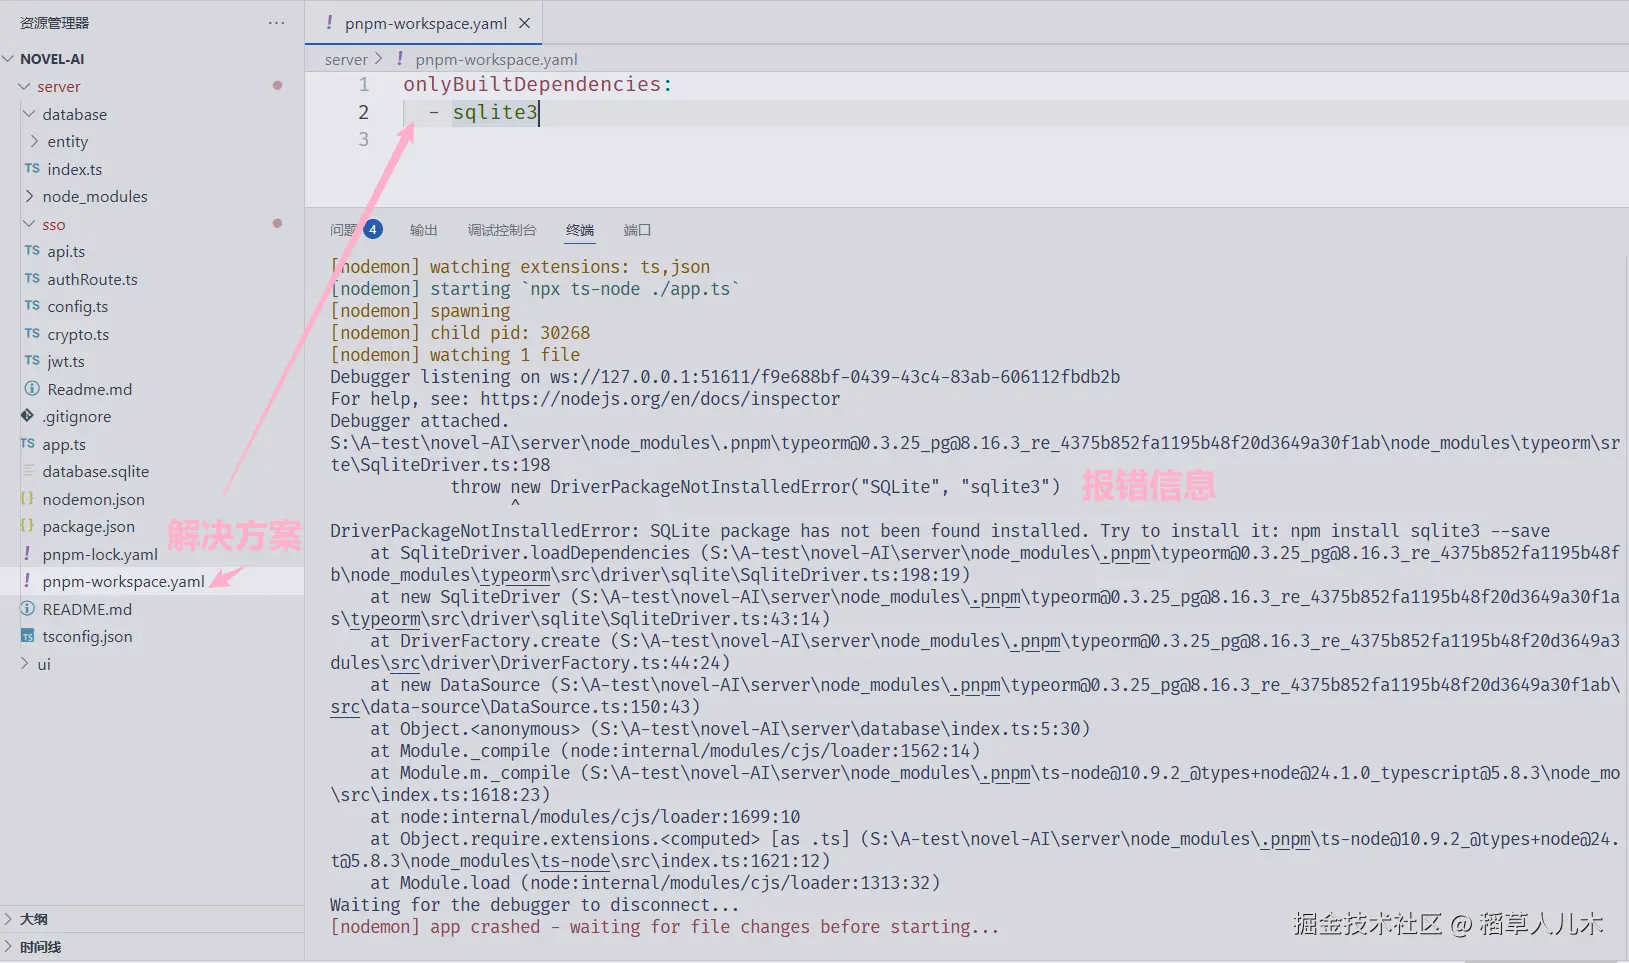Collapse the database folder

tap(29, 114)
